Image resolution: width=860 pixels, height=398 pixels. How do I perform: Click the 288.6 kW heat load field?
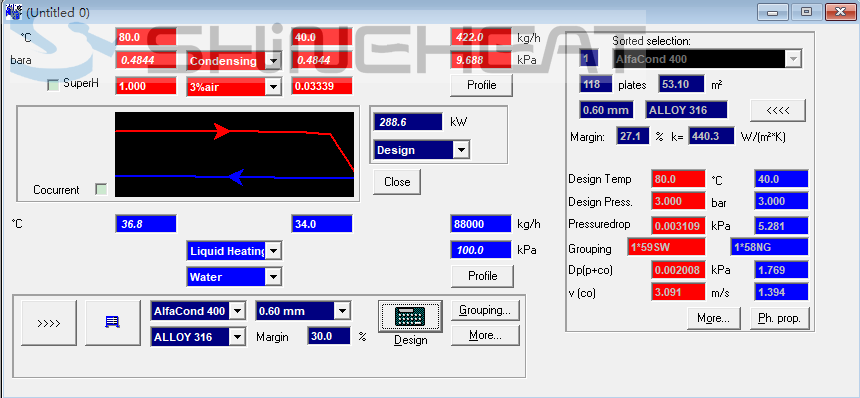coord(408,122)
